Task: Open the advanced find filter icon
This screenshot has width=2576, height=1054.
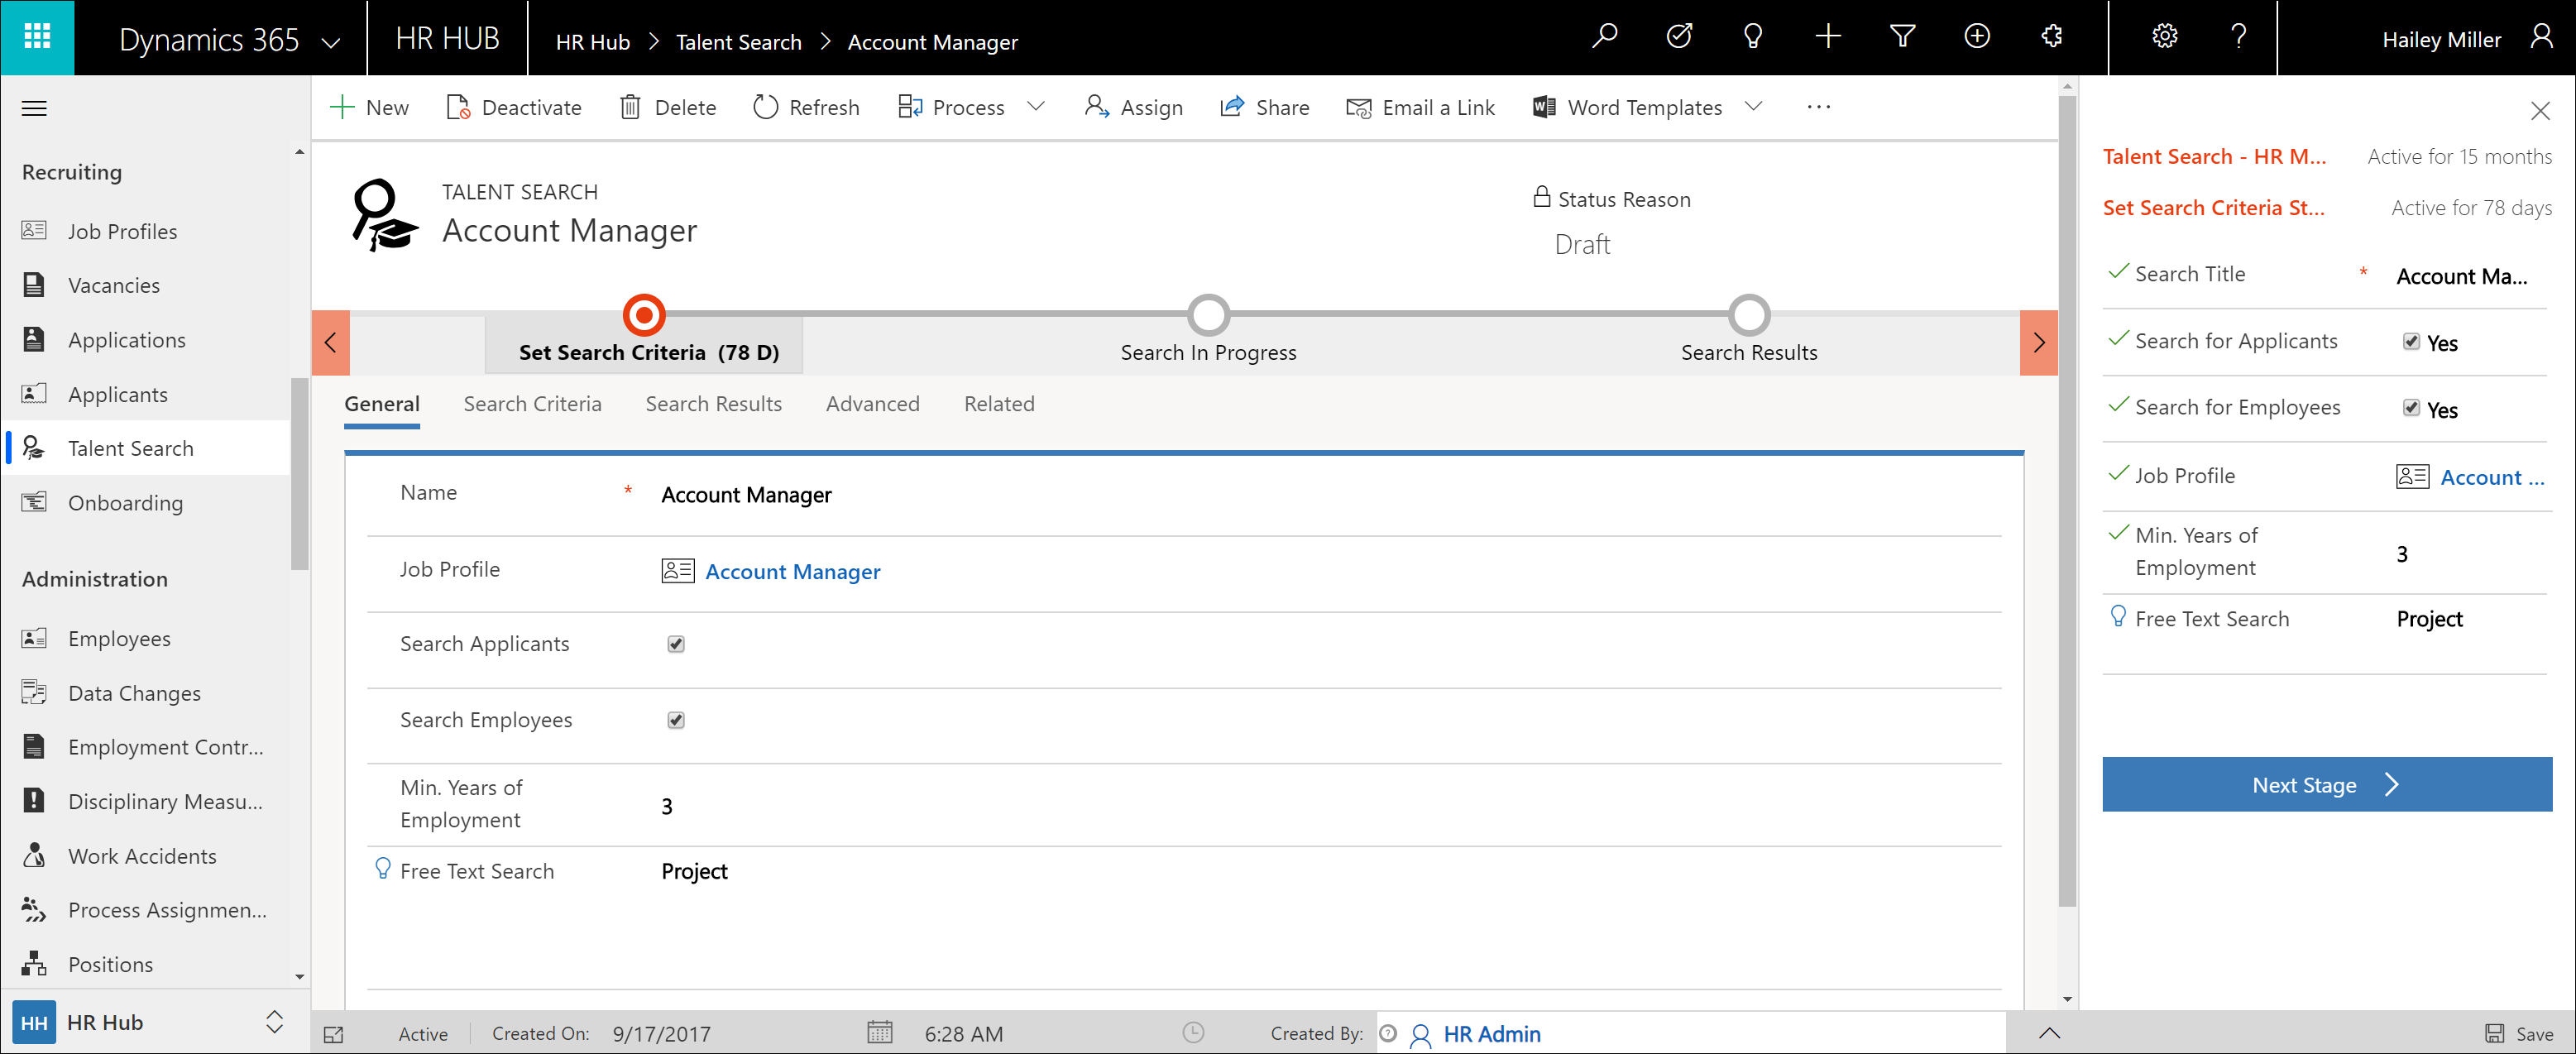Action: pyautogui.click(x=1902, y=37)
